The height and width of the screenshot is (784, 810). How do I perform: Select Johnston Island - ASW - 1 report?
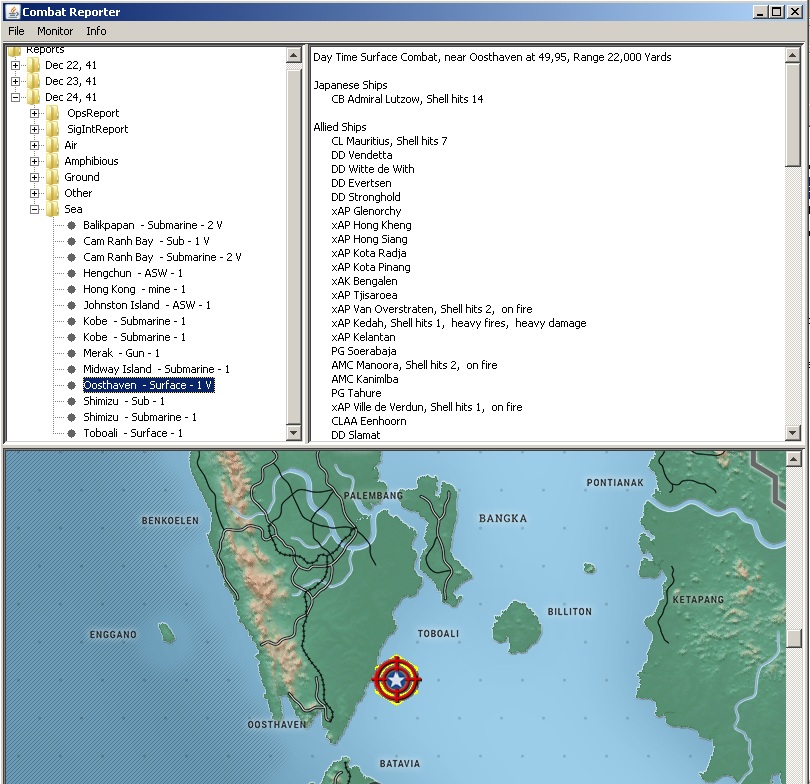coord(147,305)
